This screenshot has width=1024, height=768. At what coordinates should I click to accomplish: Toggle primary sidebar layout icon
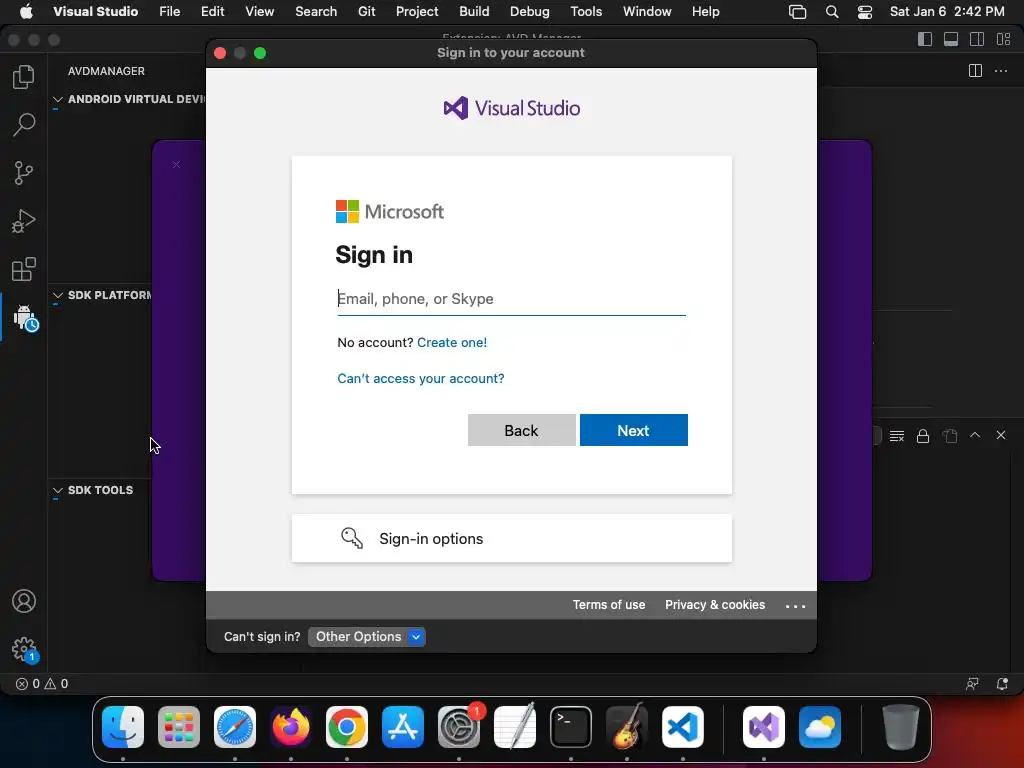coord(925,39)
